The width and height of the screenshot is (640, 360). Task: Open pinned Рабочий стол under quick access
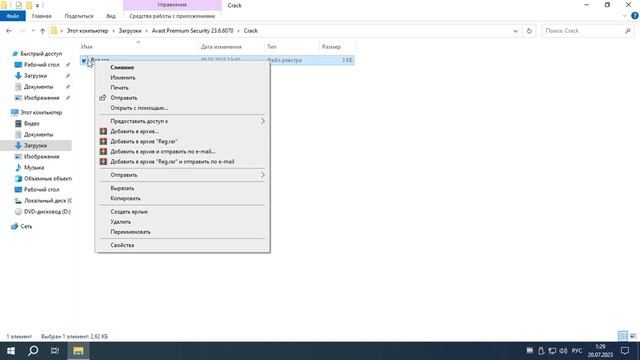(x=41, y=65)
